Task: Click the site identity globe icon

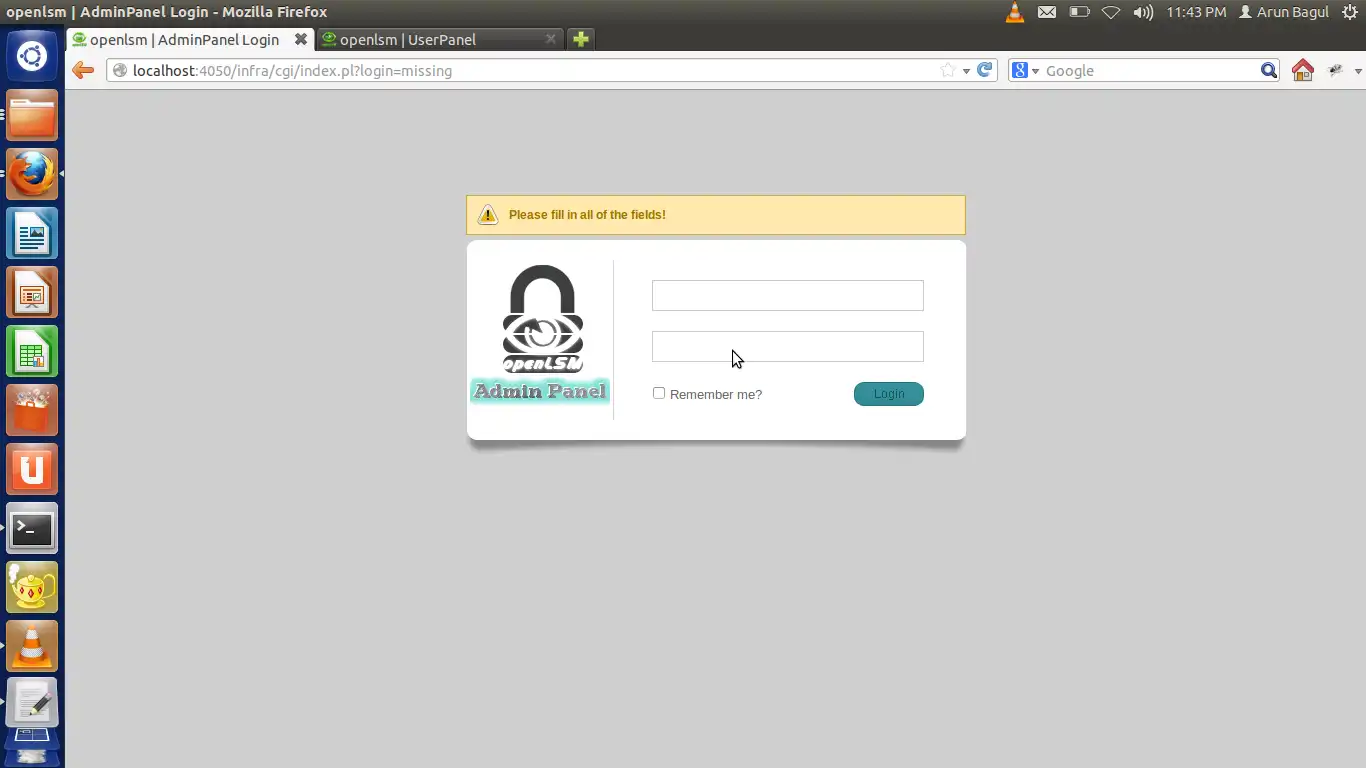Action: pos(120,70)
